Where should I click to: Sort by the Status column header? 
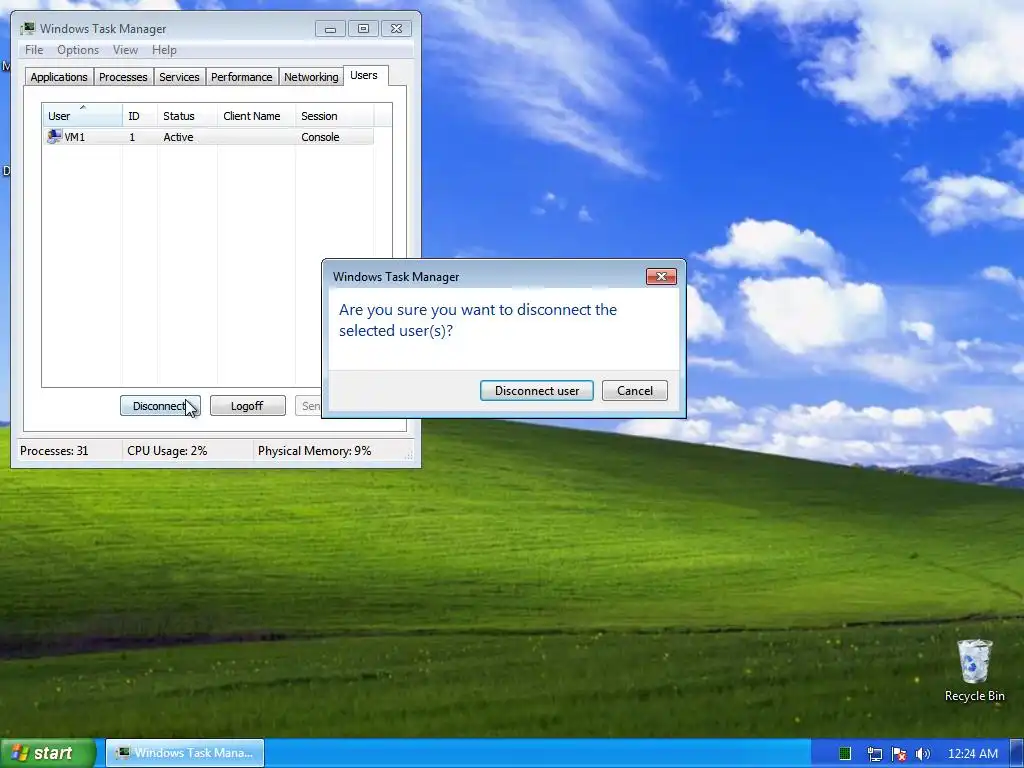187,116
